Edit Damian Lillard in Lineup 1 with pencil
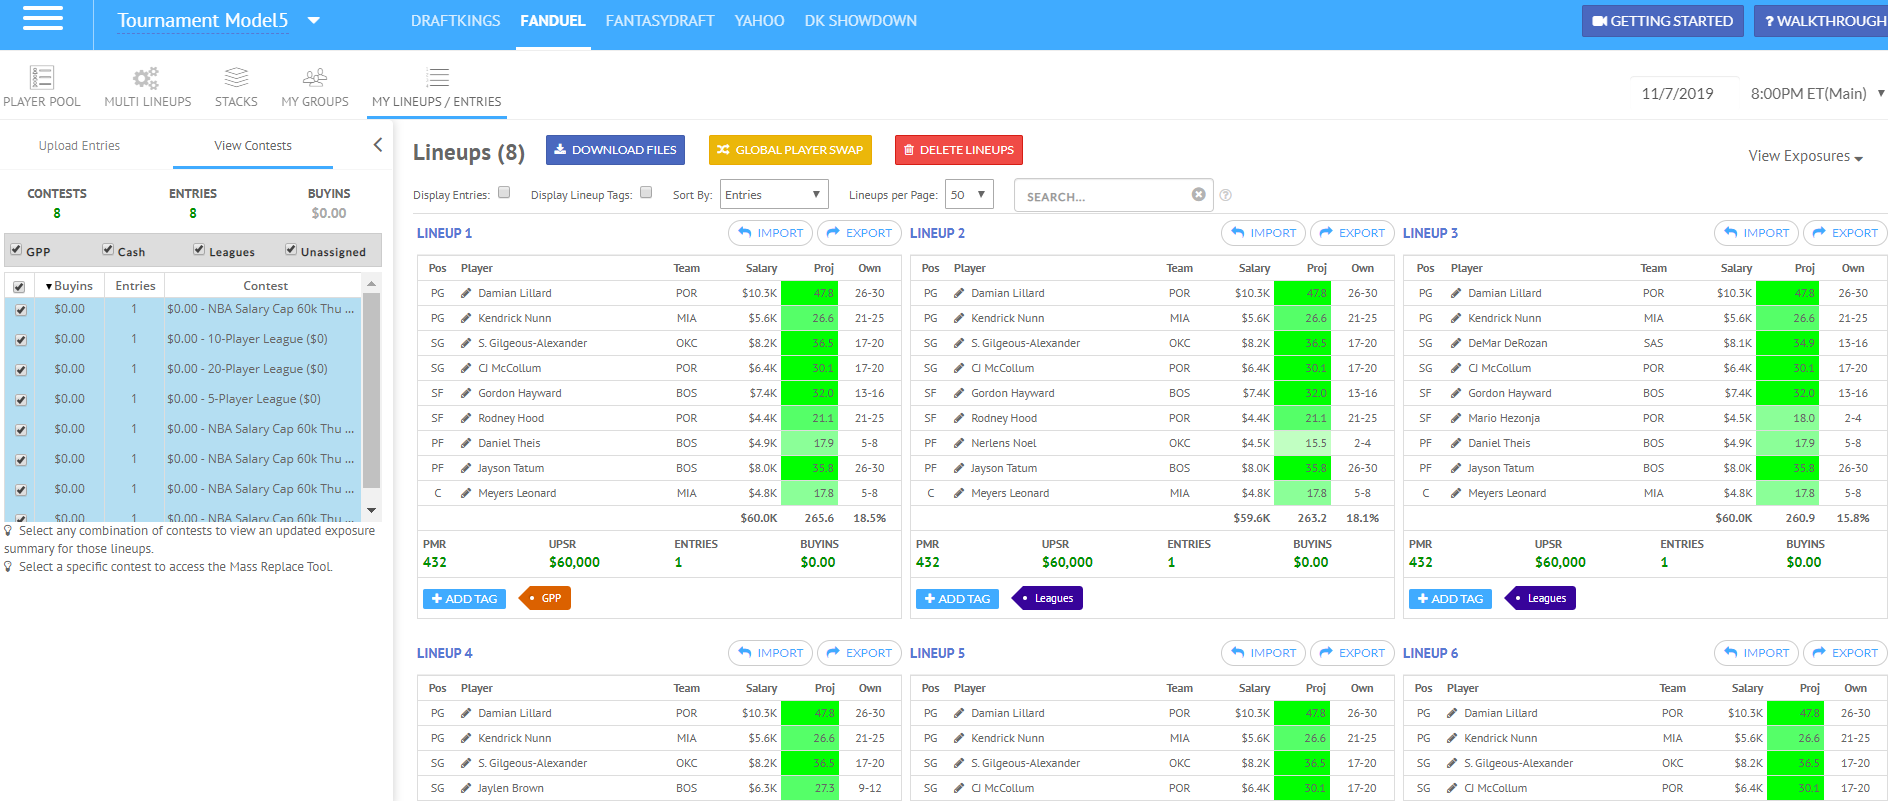 coord(466,293)
